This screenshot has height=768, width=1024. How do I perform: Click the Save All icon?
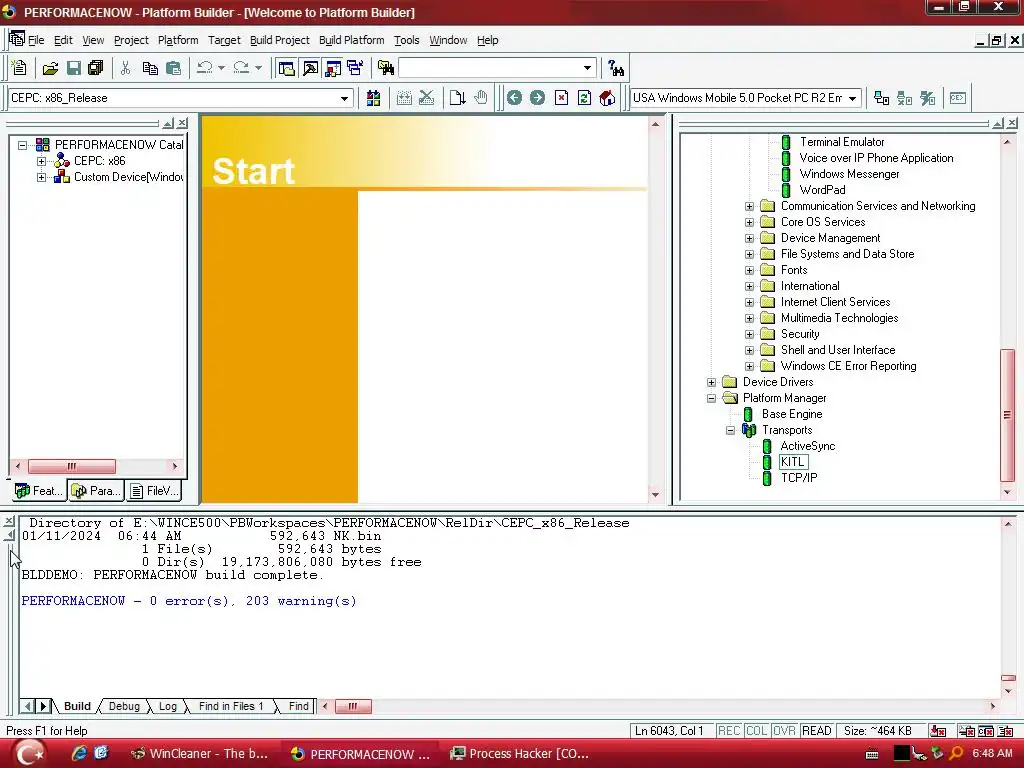96,68
